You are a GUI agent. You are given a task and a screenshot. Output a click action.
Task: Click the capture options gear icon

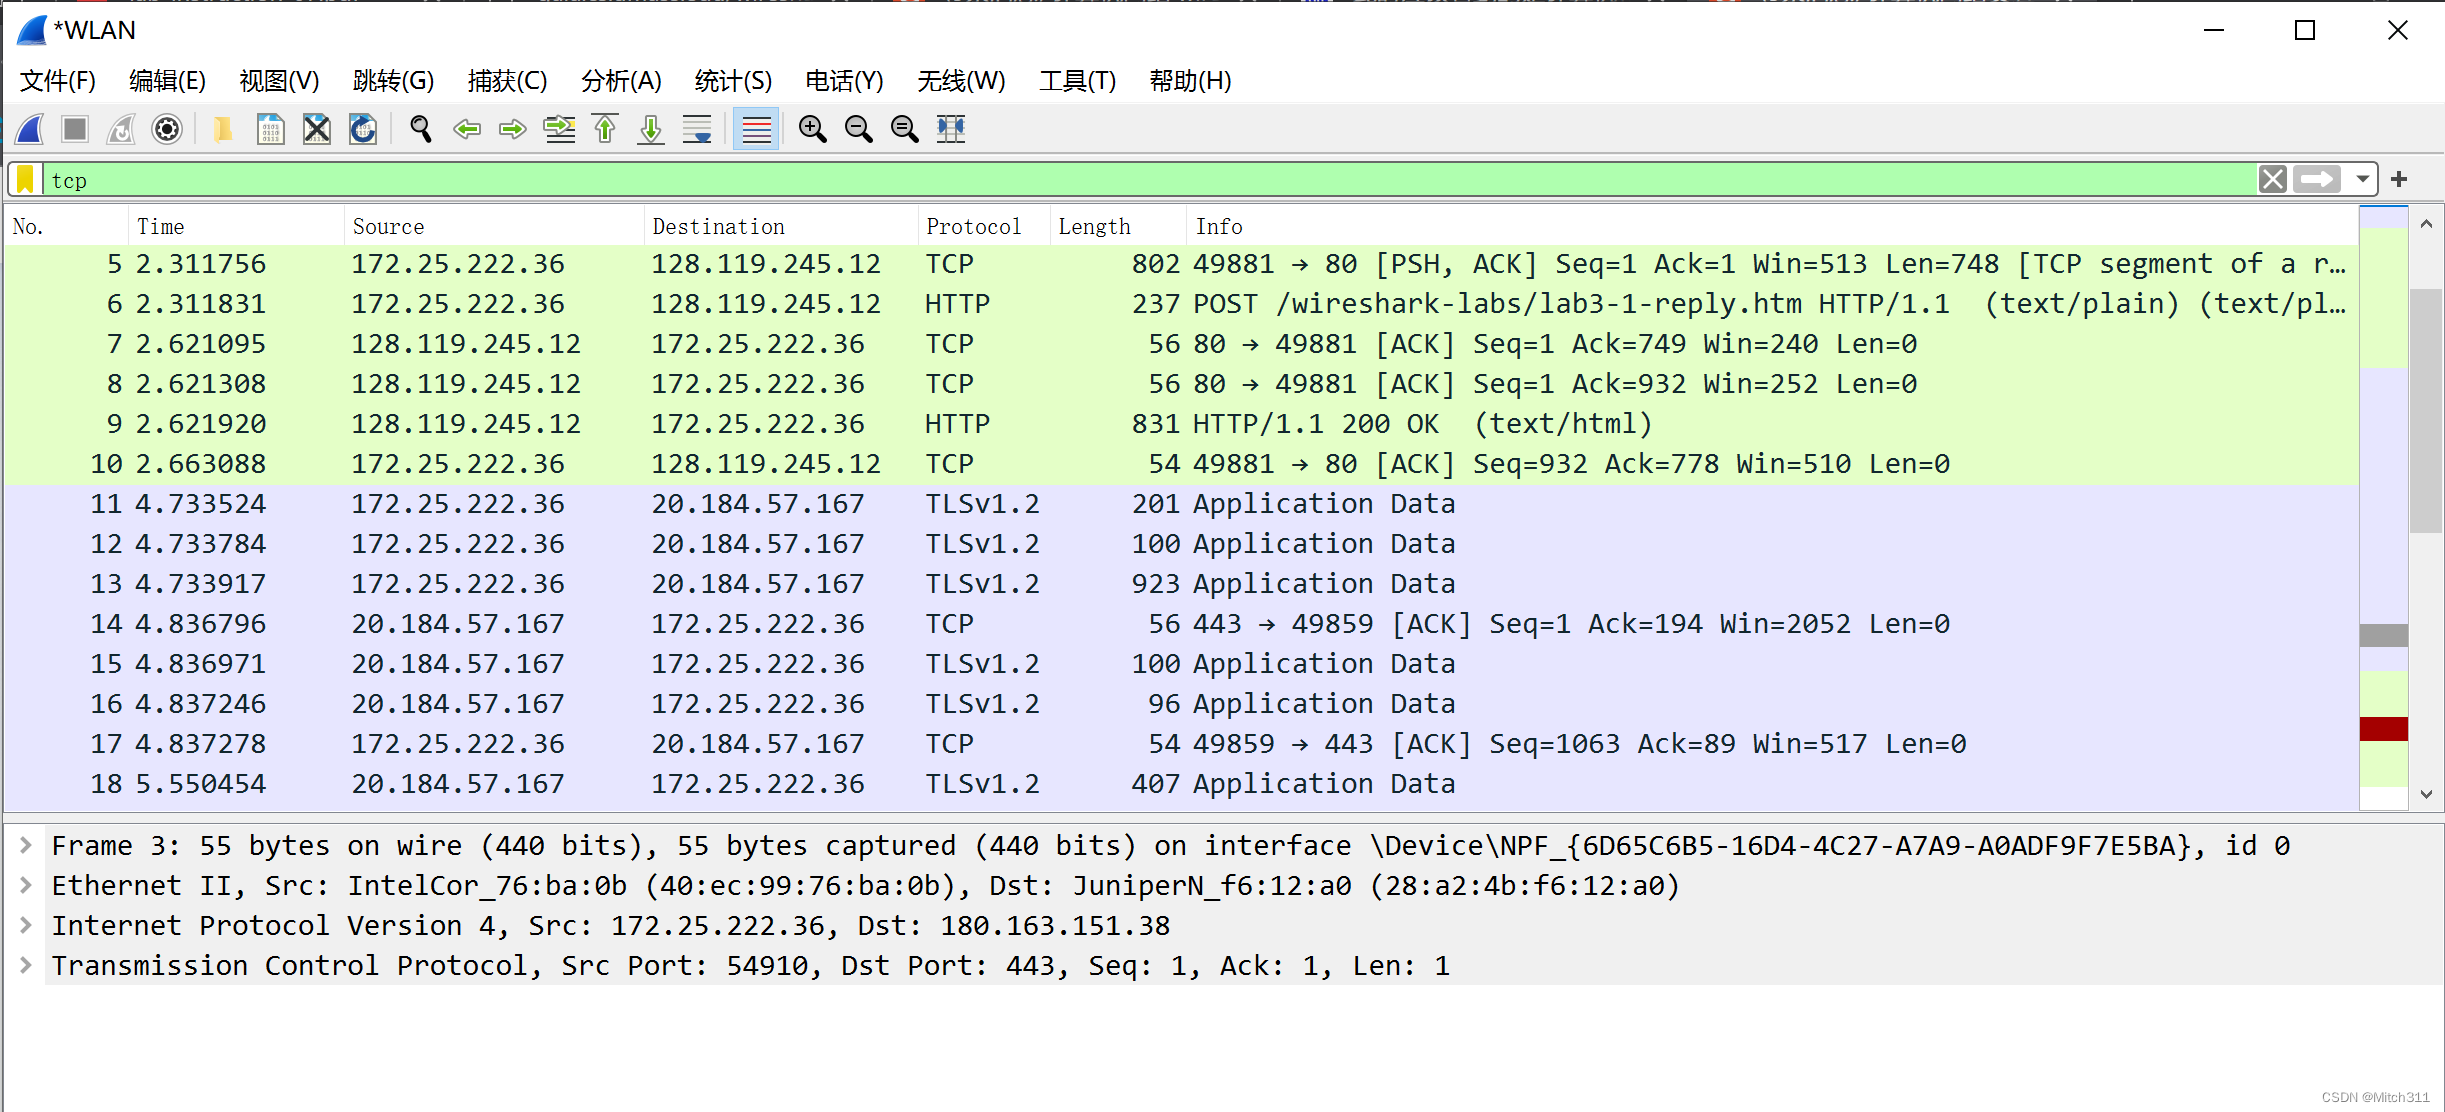pyautogui.click(x=167, y=129)
